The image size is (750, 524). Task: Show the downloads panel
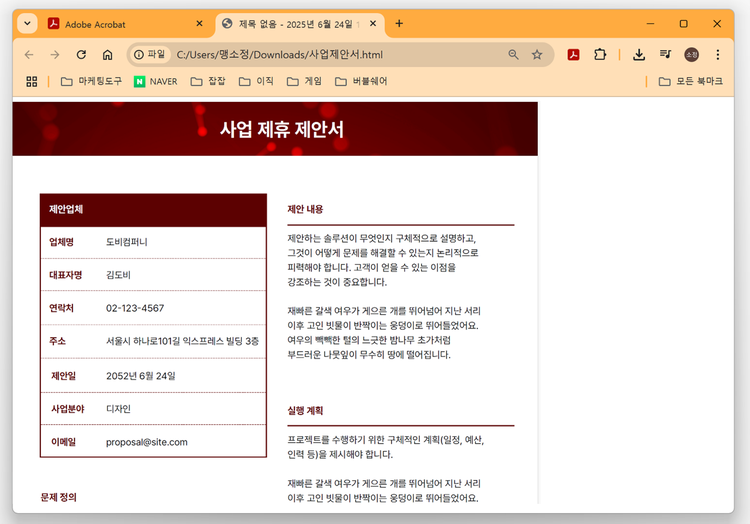click(x=639, y=55)
